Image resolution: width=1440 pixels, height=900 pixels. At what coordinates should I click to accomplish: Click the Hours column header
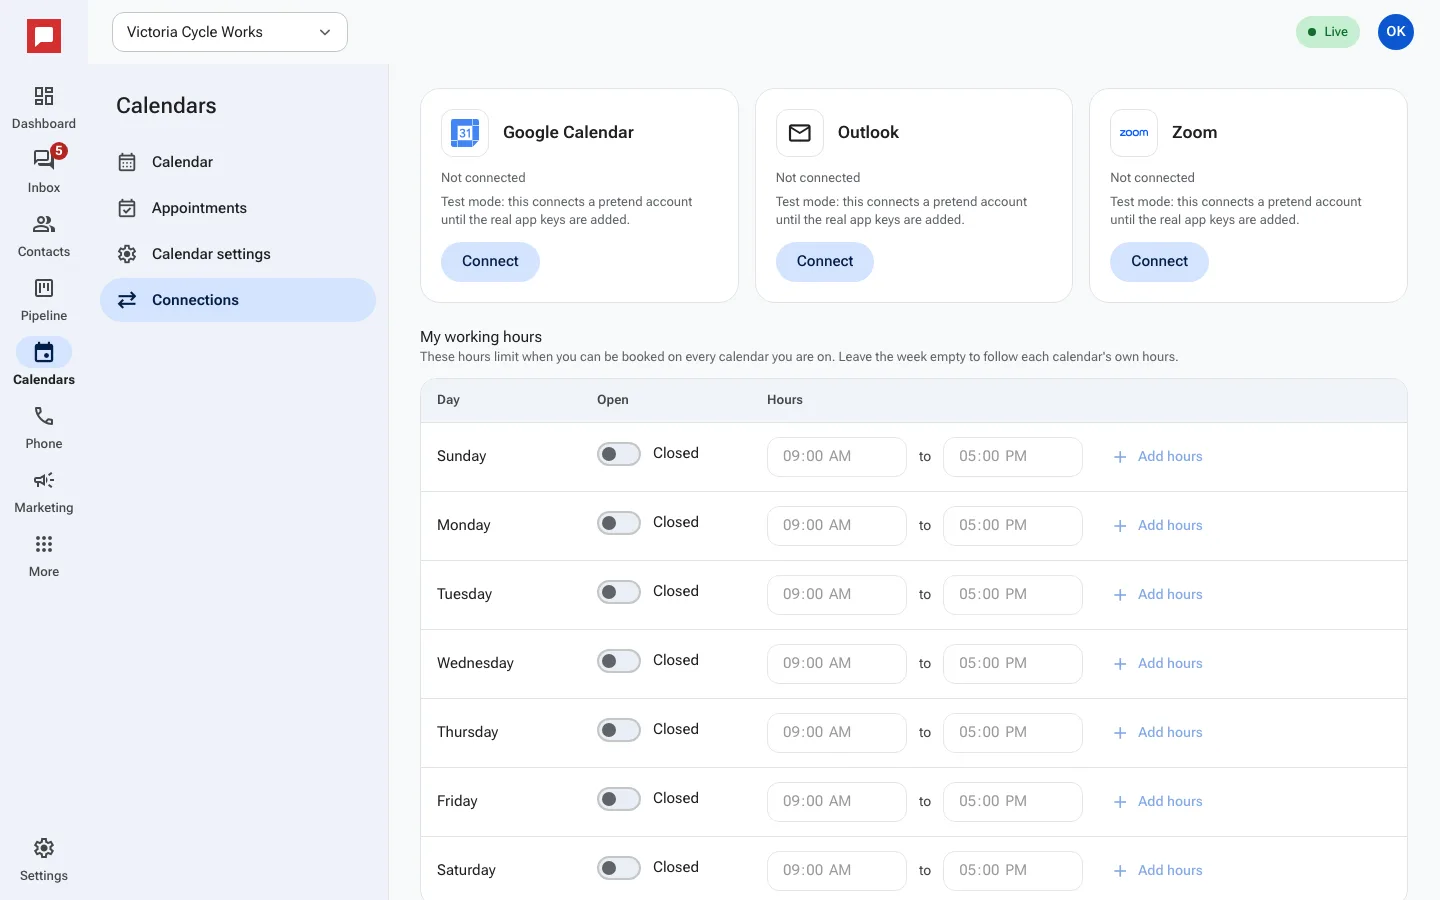[x=785, y=400]
